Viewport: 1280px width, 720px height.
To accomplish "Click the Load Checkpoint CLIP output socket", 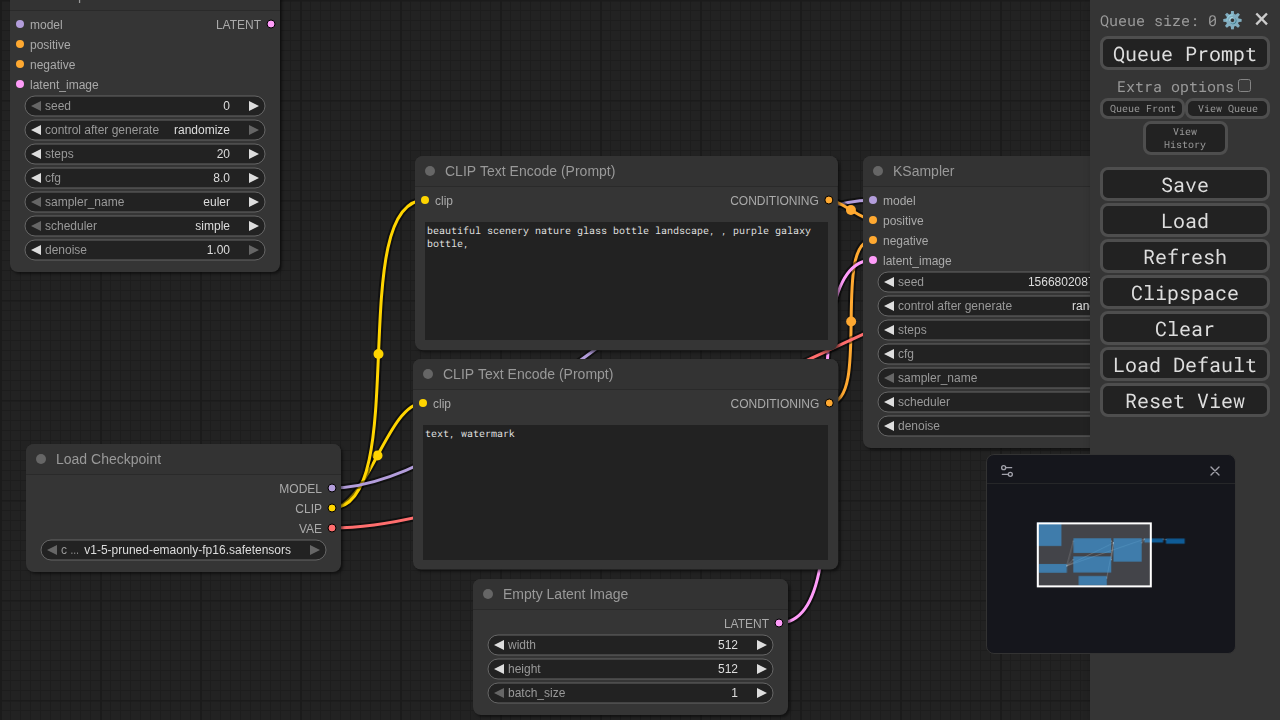I will click(332, 508).
